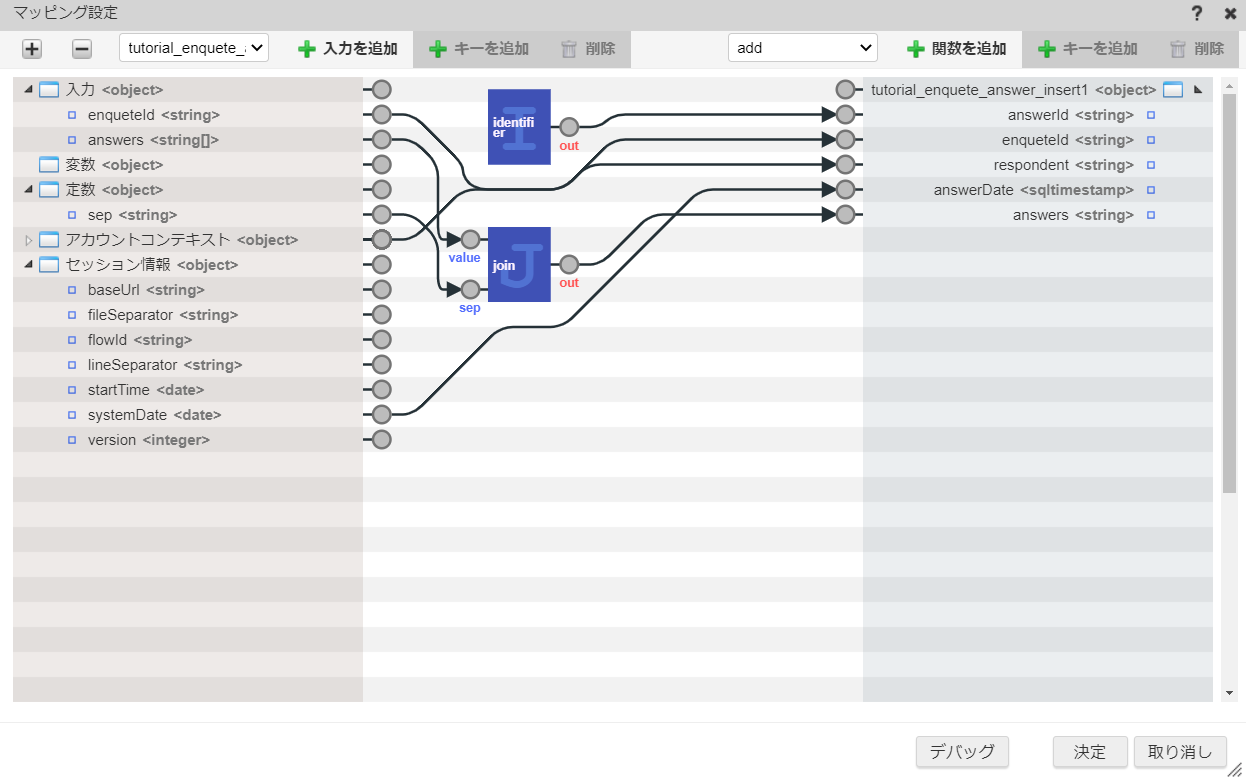Click the answers string[] connector node
The image size is (1246, 780).
point(381,140)
